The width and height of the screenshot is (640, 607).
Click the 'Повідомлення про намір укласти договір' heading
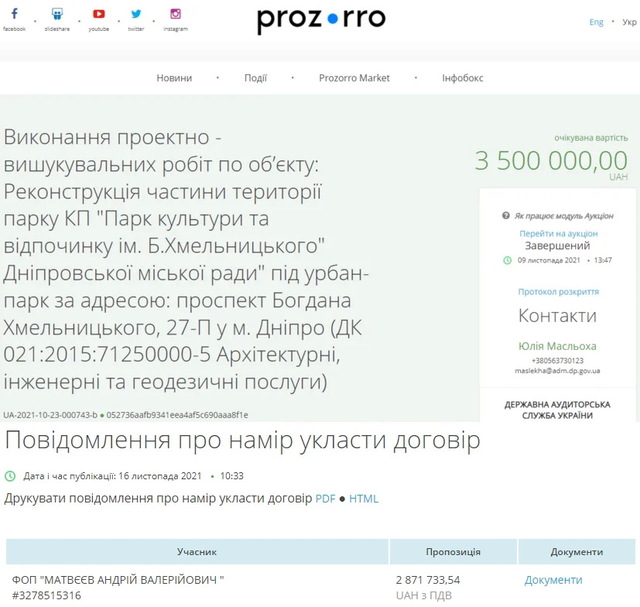pyautogui.click(x=242, y=440)
